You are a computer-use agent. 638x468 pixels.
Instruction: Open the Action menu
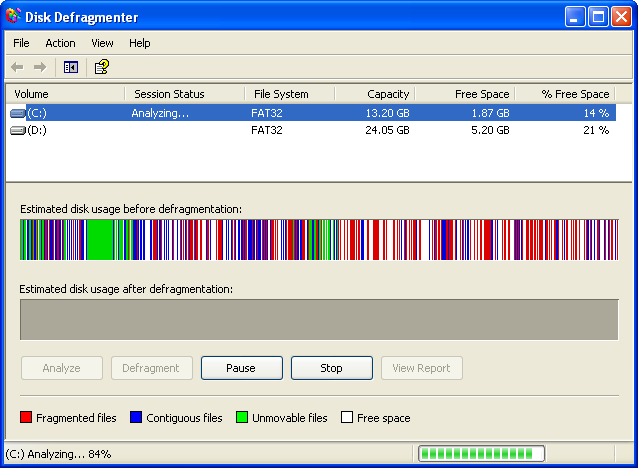[60, 43]
